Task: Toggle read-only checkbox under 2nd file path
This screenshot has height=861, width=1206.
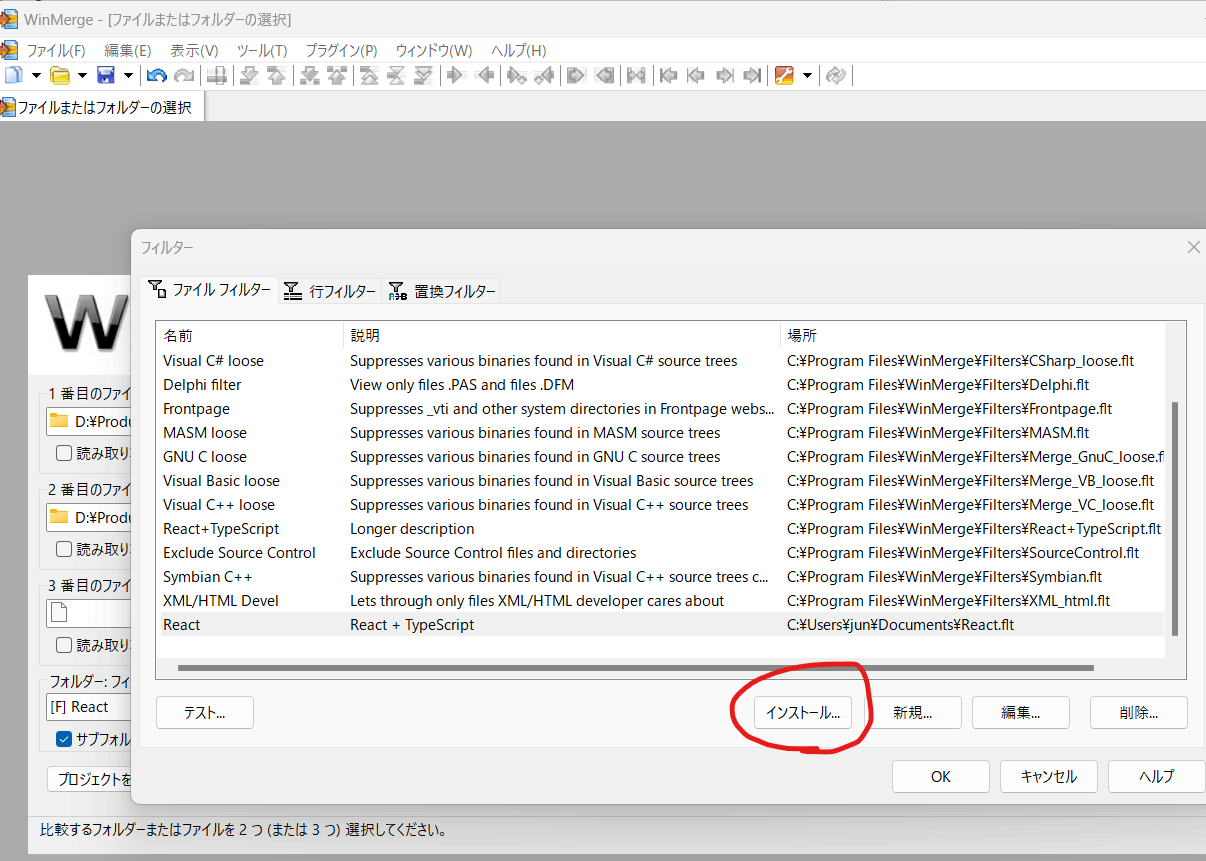Action: point(64,549)
